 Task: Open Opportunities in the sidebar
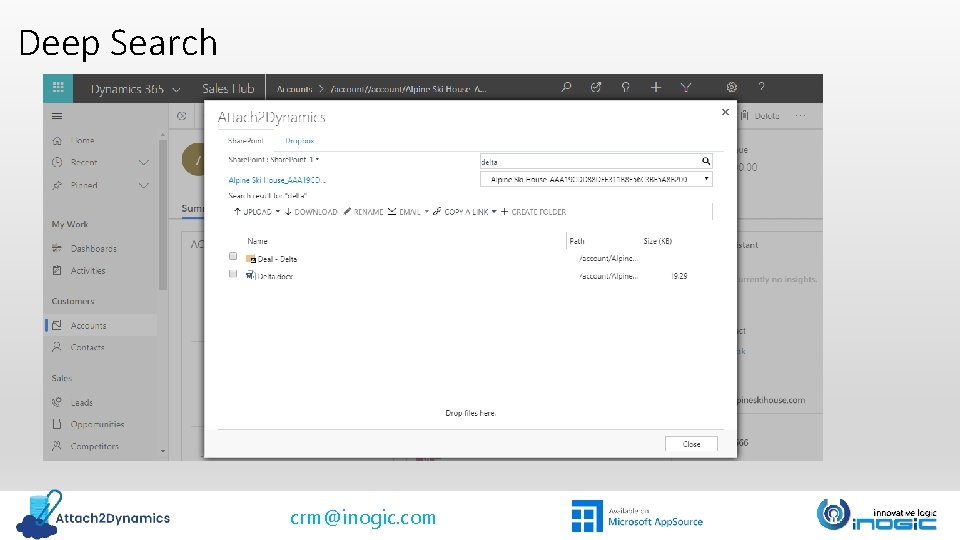(97, 424)
